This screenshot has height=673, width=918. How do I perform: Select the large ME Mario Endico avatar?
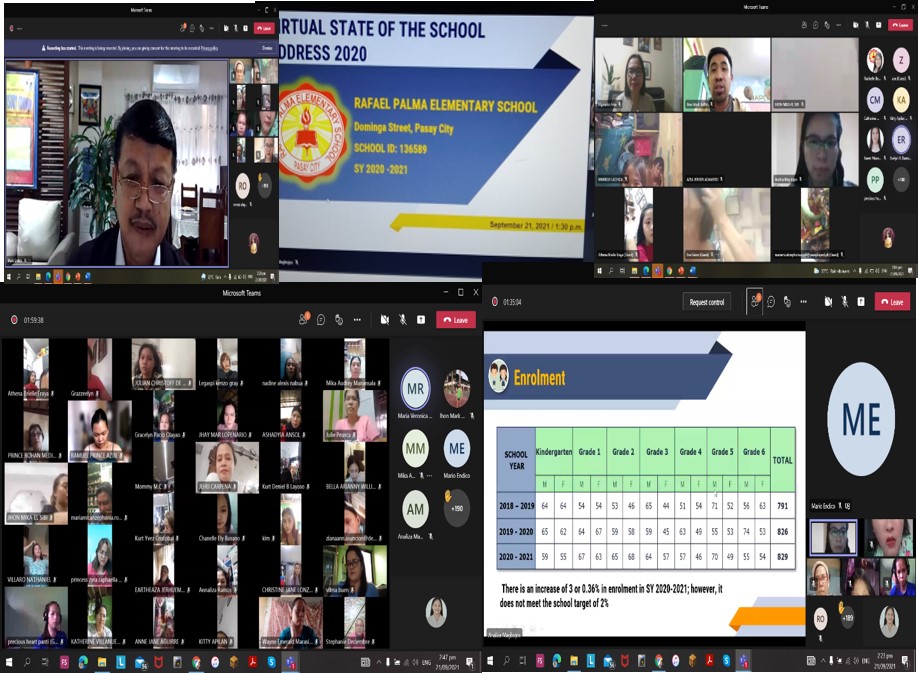click(x=861, y=420)
